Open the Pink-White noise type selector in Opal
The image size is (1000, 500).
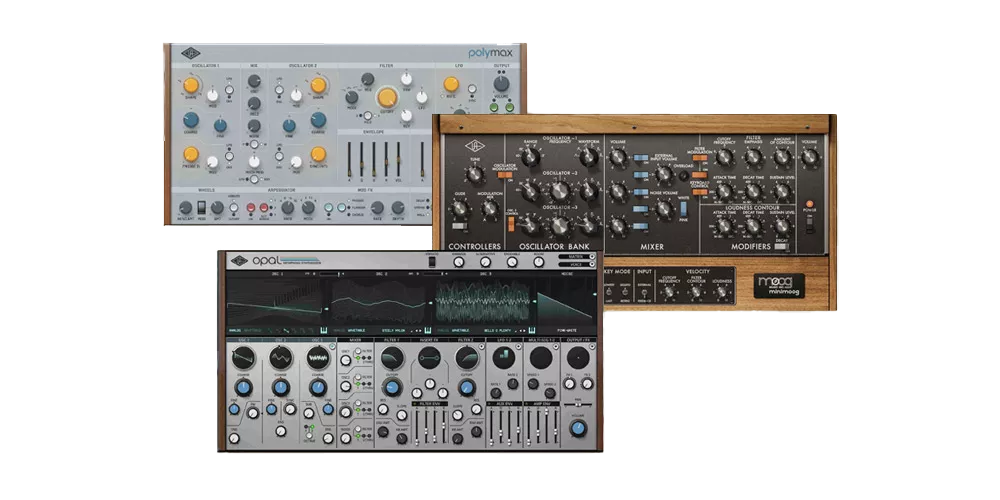[566, 330]
